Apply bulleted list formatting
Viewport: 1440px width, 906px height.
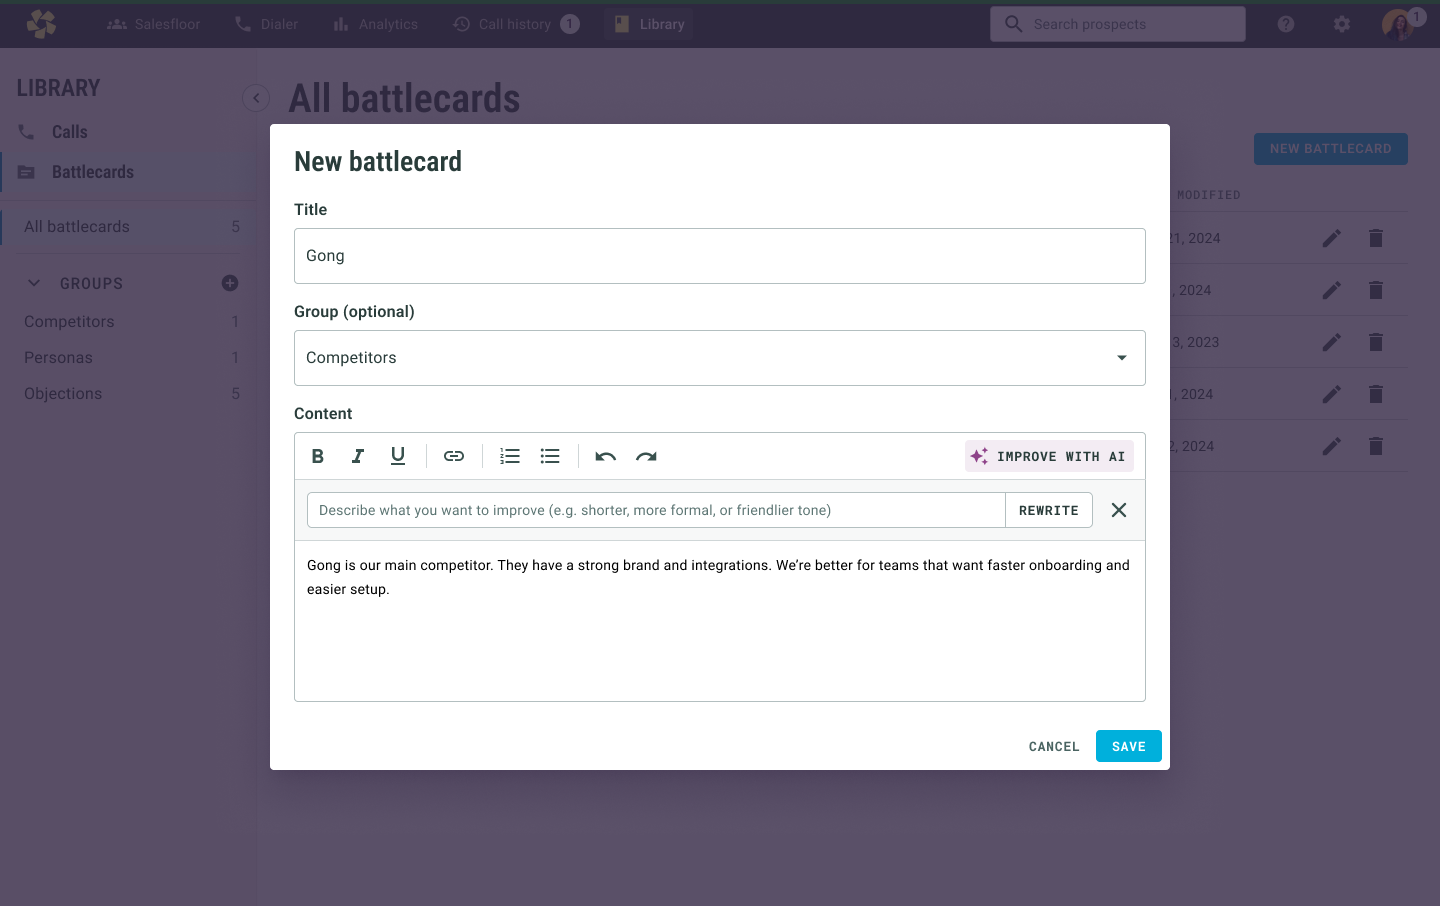pos(550,456)
